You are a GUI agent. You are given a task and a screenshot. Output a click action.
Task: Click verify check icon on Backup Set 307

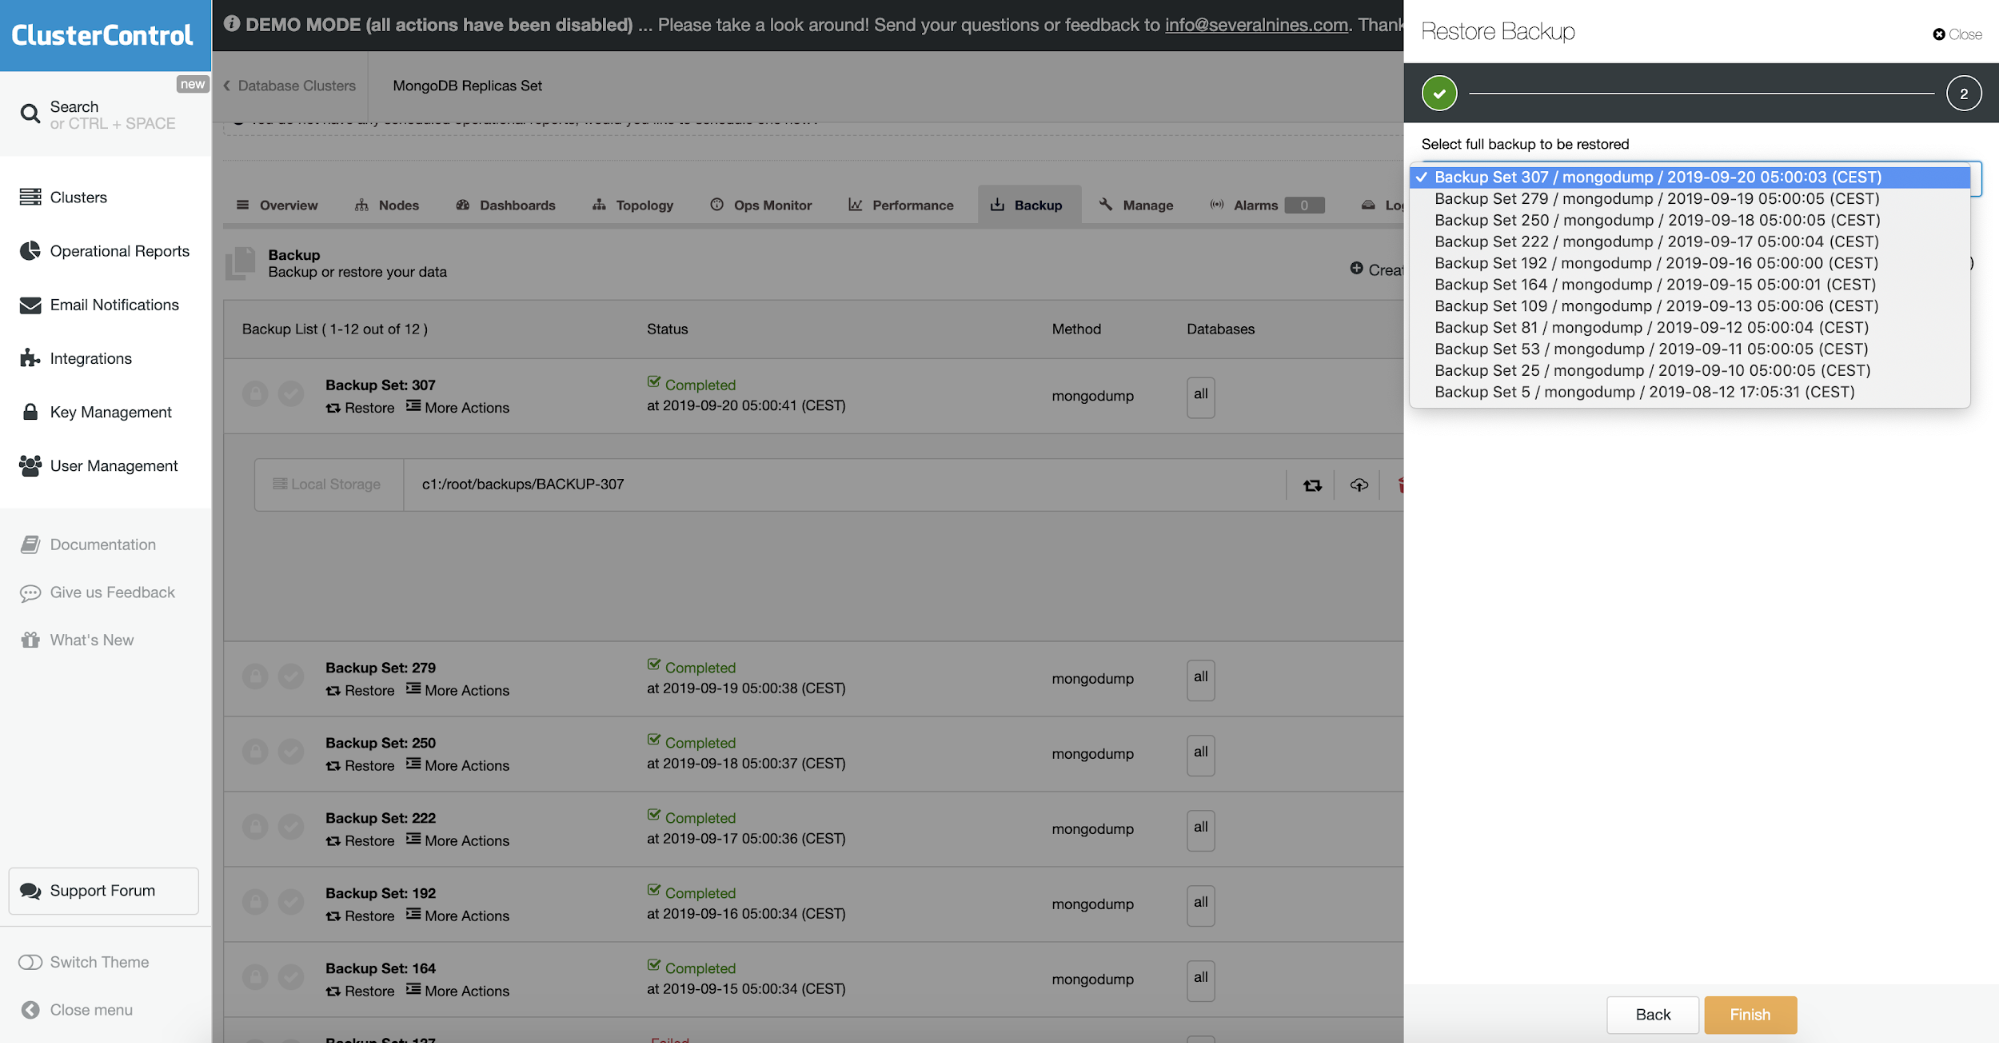[291, 394]
